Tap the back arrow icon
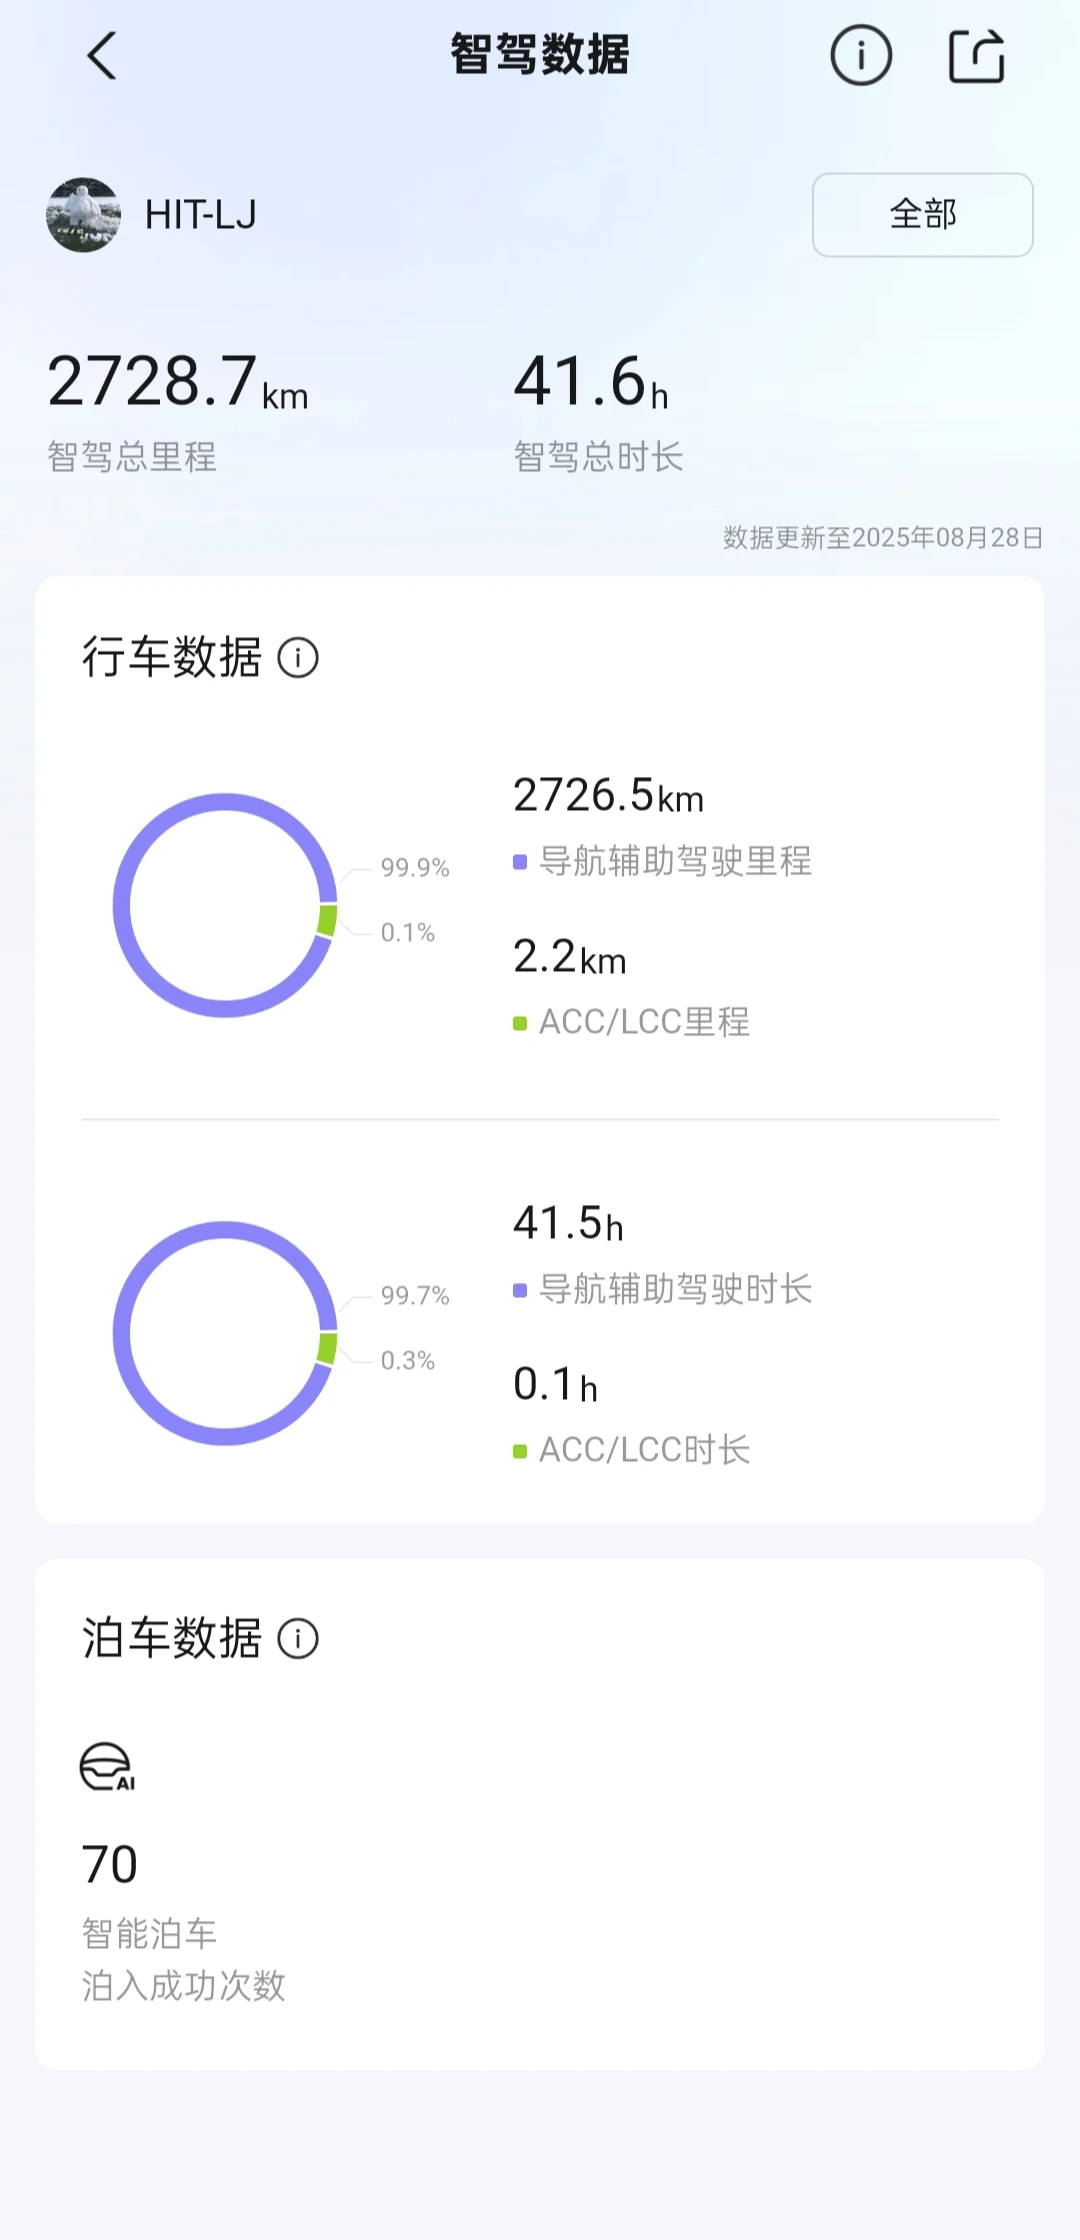This screenshot has height=2240, width=1080. [102, 55]
